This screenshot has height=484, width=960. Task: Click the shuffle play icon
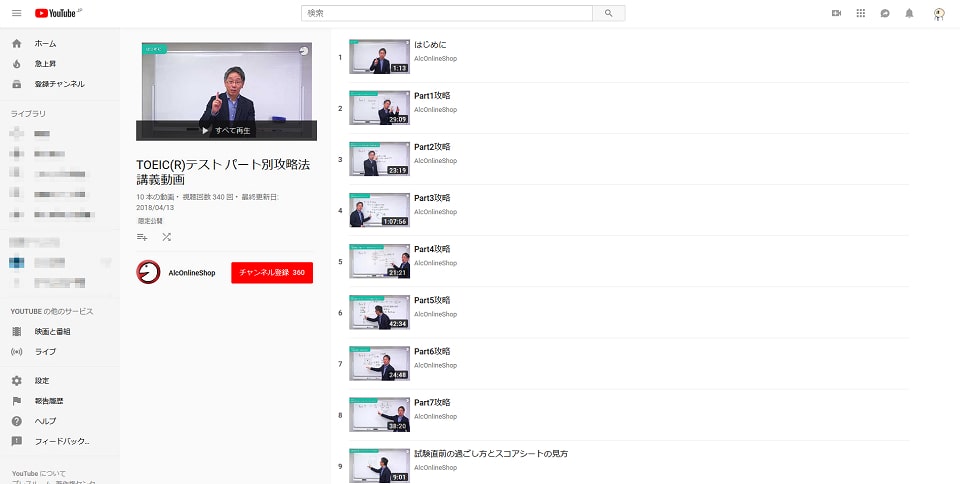[167, 237]
